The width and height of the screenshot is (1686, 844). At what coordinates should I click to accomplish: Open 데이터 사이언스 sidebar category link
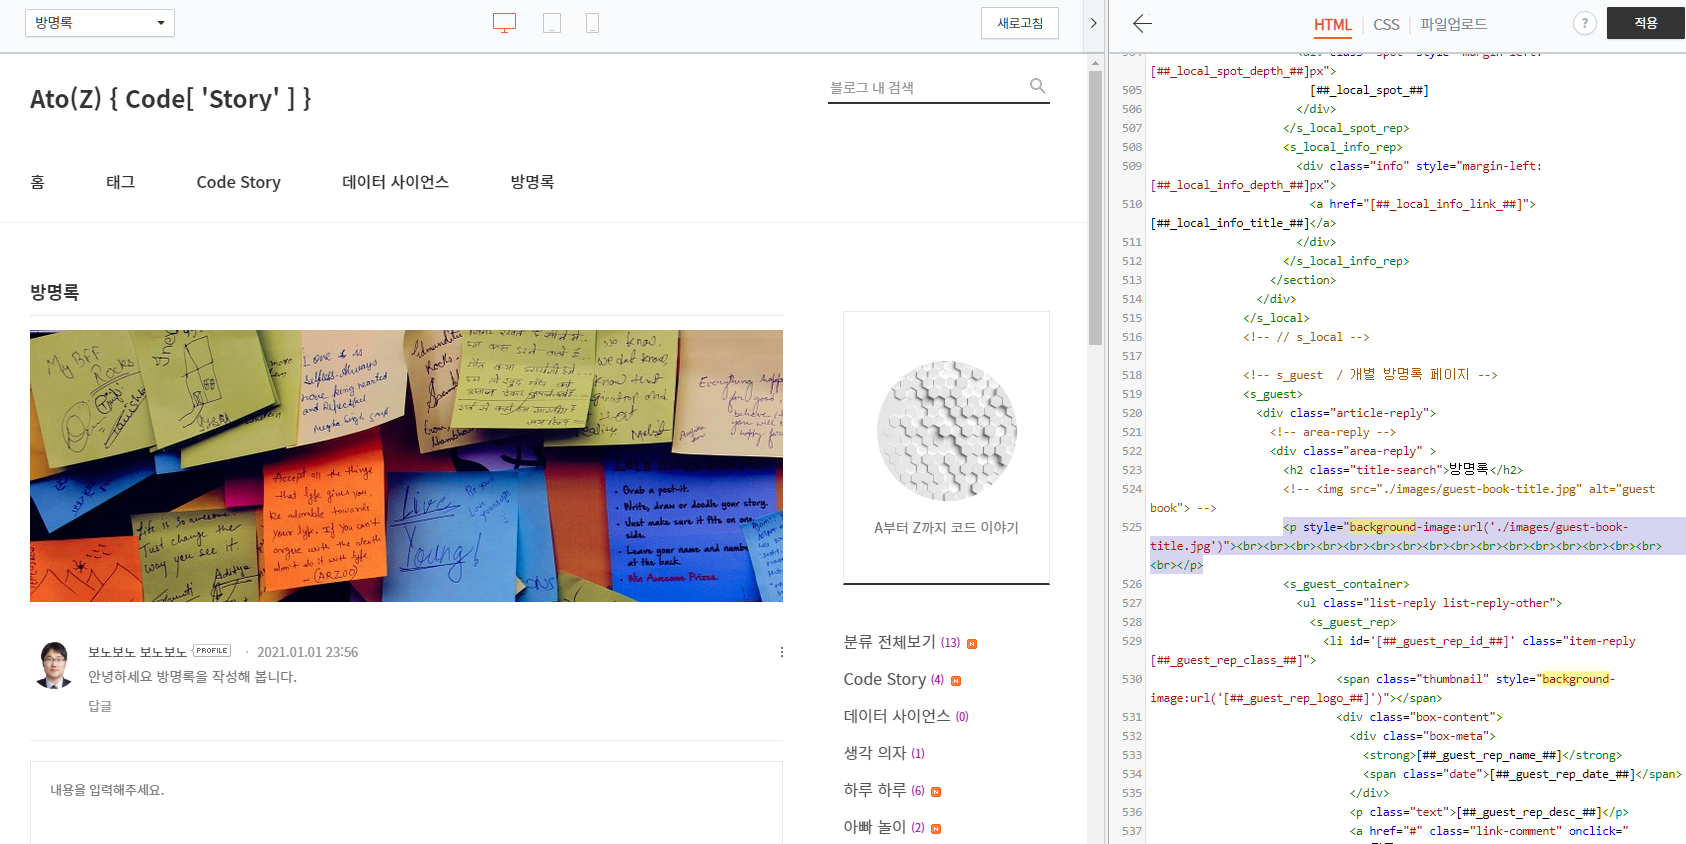[896, 716]
